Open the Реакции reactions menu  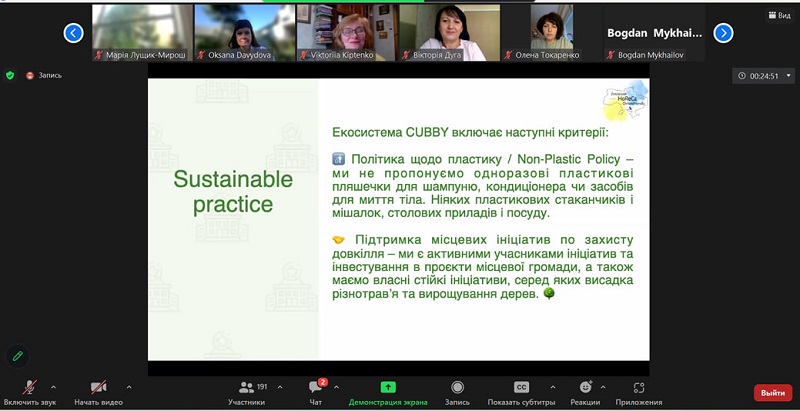pyautogui.click(x=585, y=393)
